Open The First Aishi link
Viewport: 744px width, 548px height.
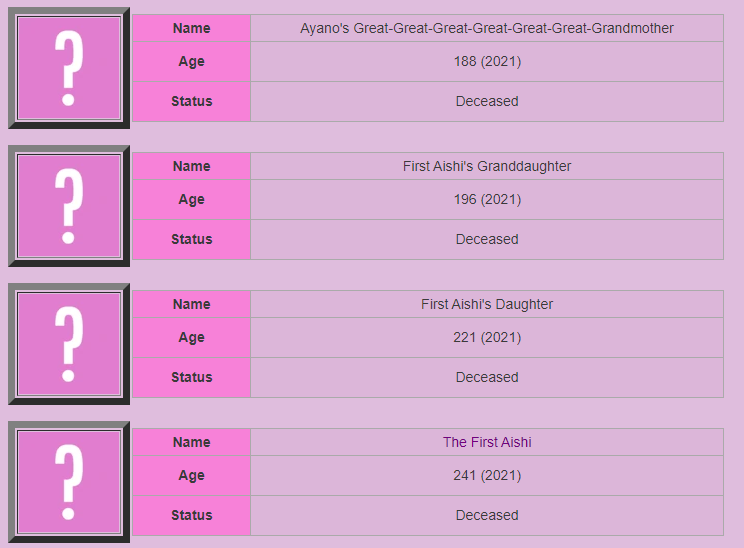(487, 442)
